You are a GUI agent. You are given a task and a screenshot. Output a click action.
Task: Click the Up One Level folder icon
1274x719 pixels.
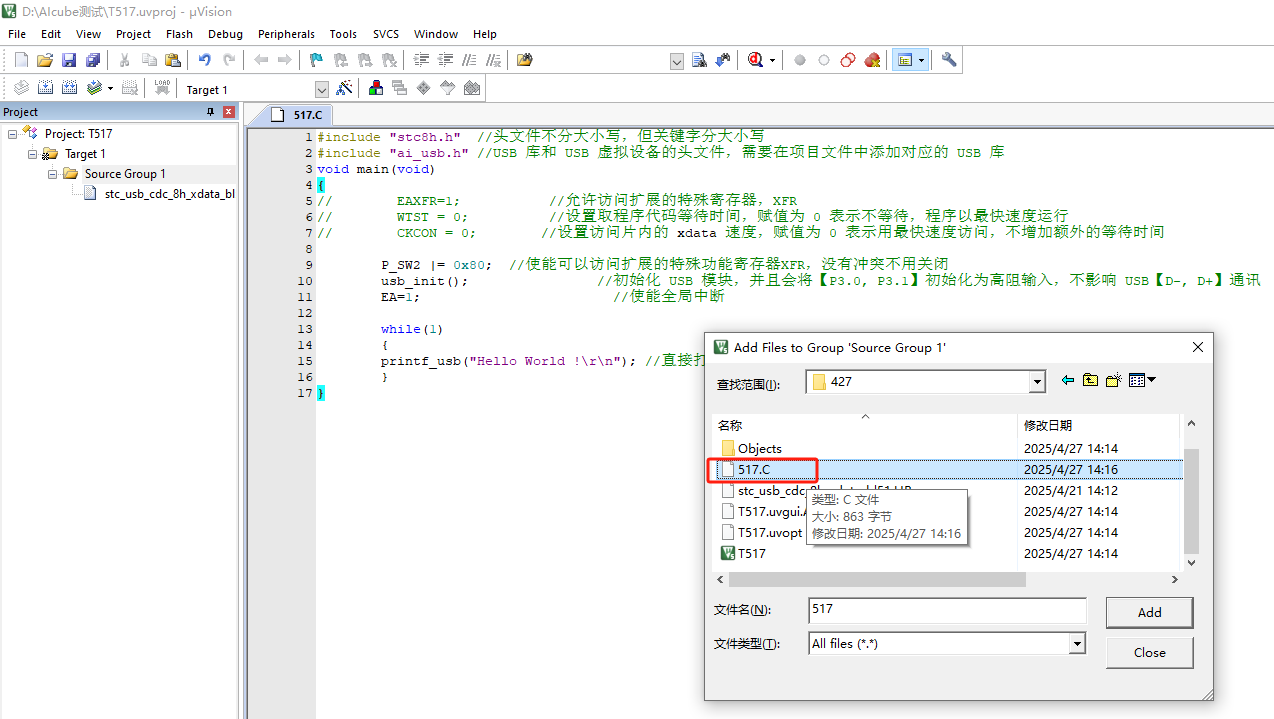coord(1090,380)
